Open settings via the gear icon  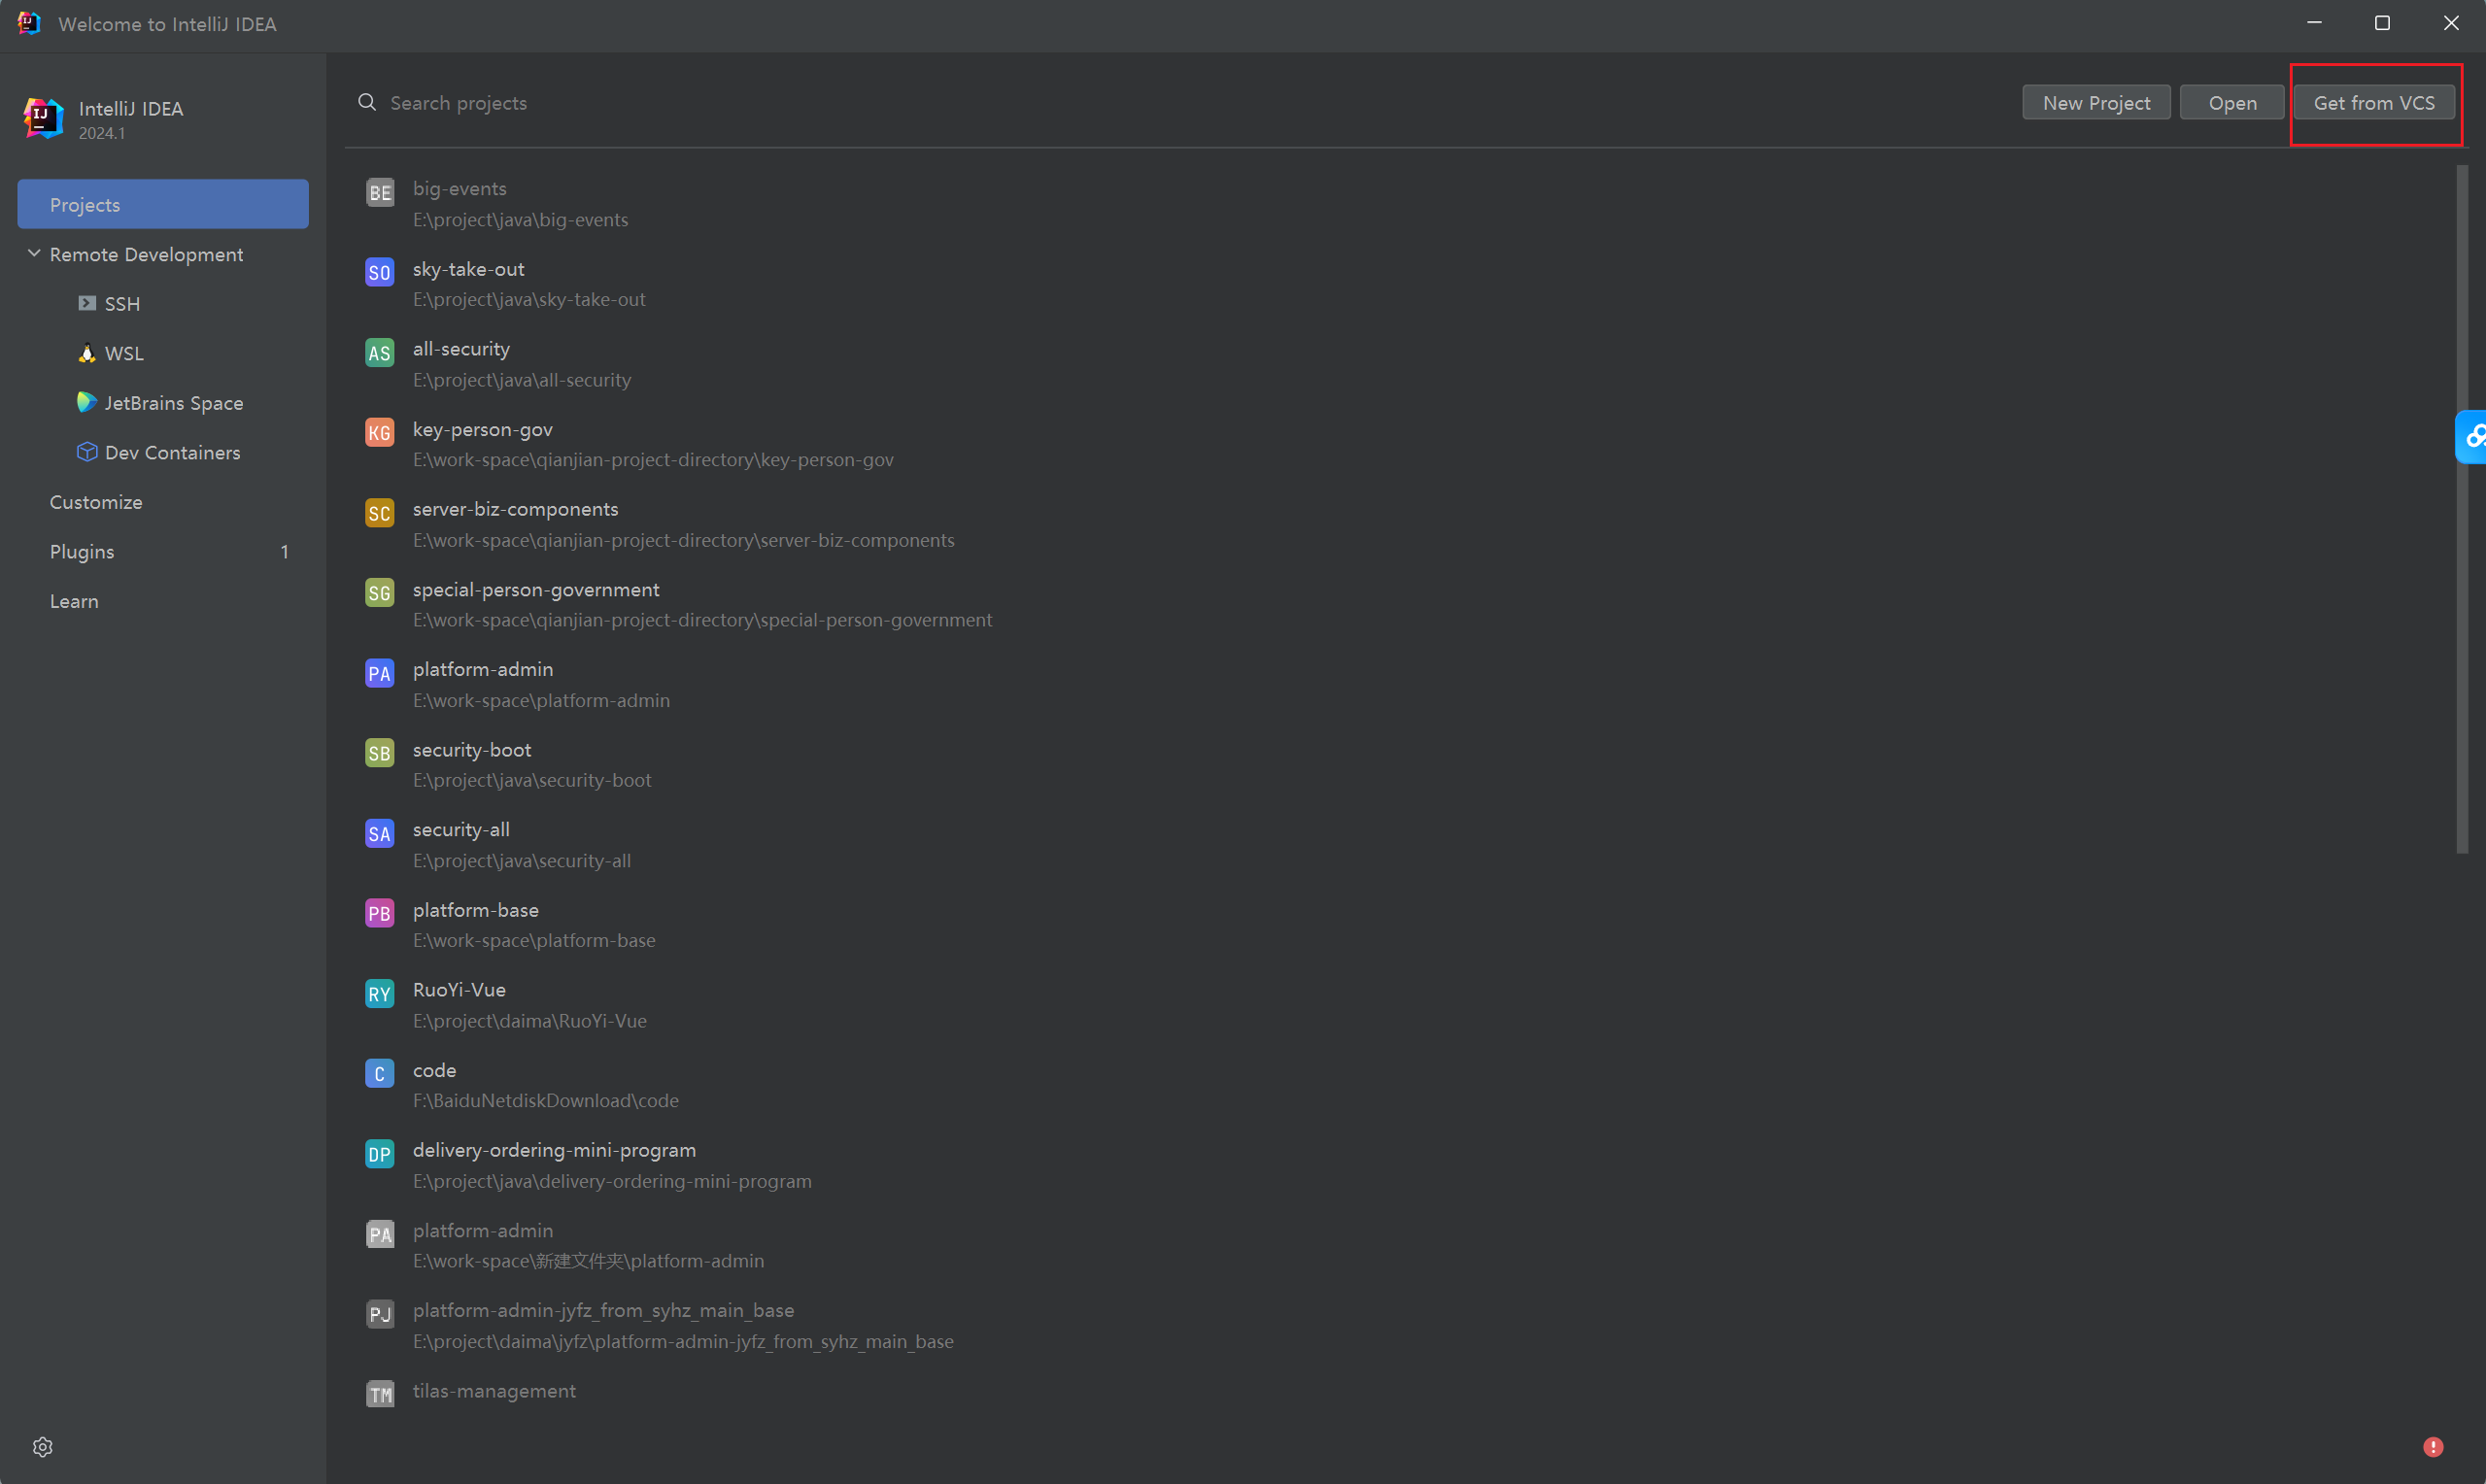42,1447
